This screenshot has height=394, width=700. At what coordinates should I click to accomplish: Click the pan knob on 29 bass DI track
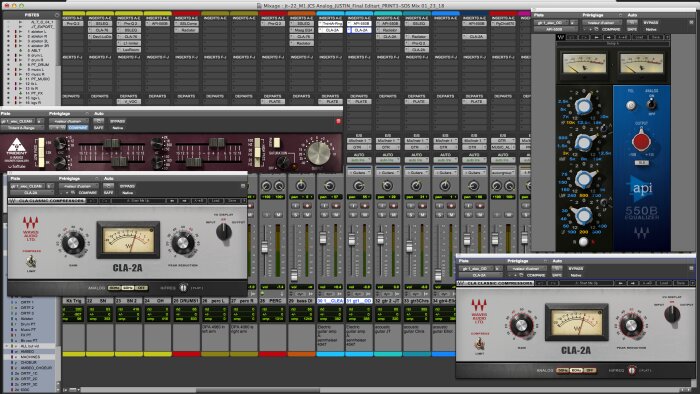[x=301, y=185]
